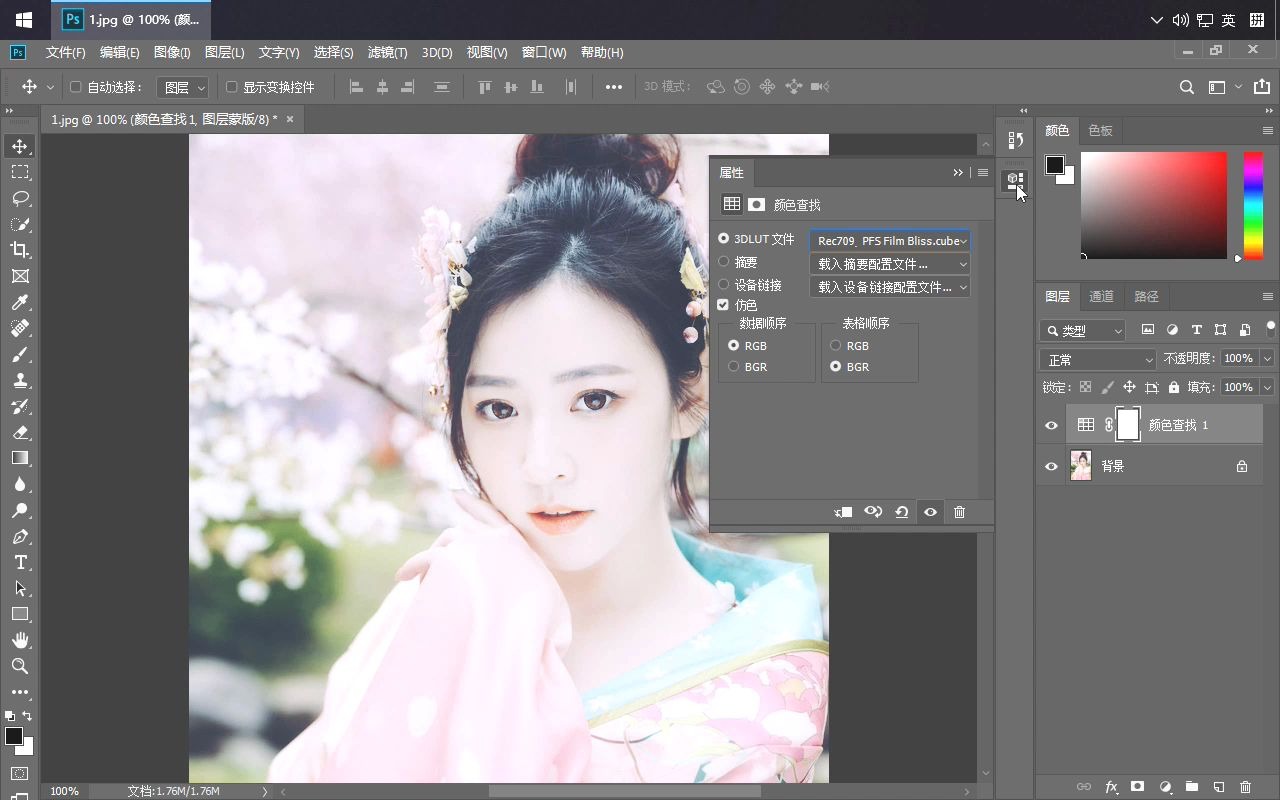
Task: Select the Frame tool
Action: (x=20, y=276)
